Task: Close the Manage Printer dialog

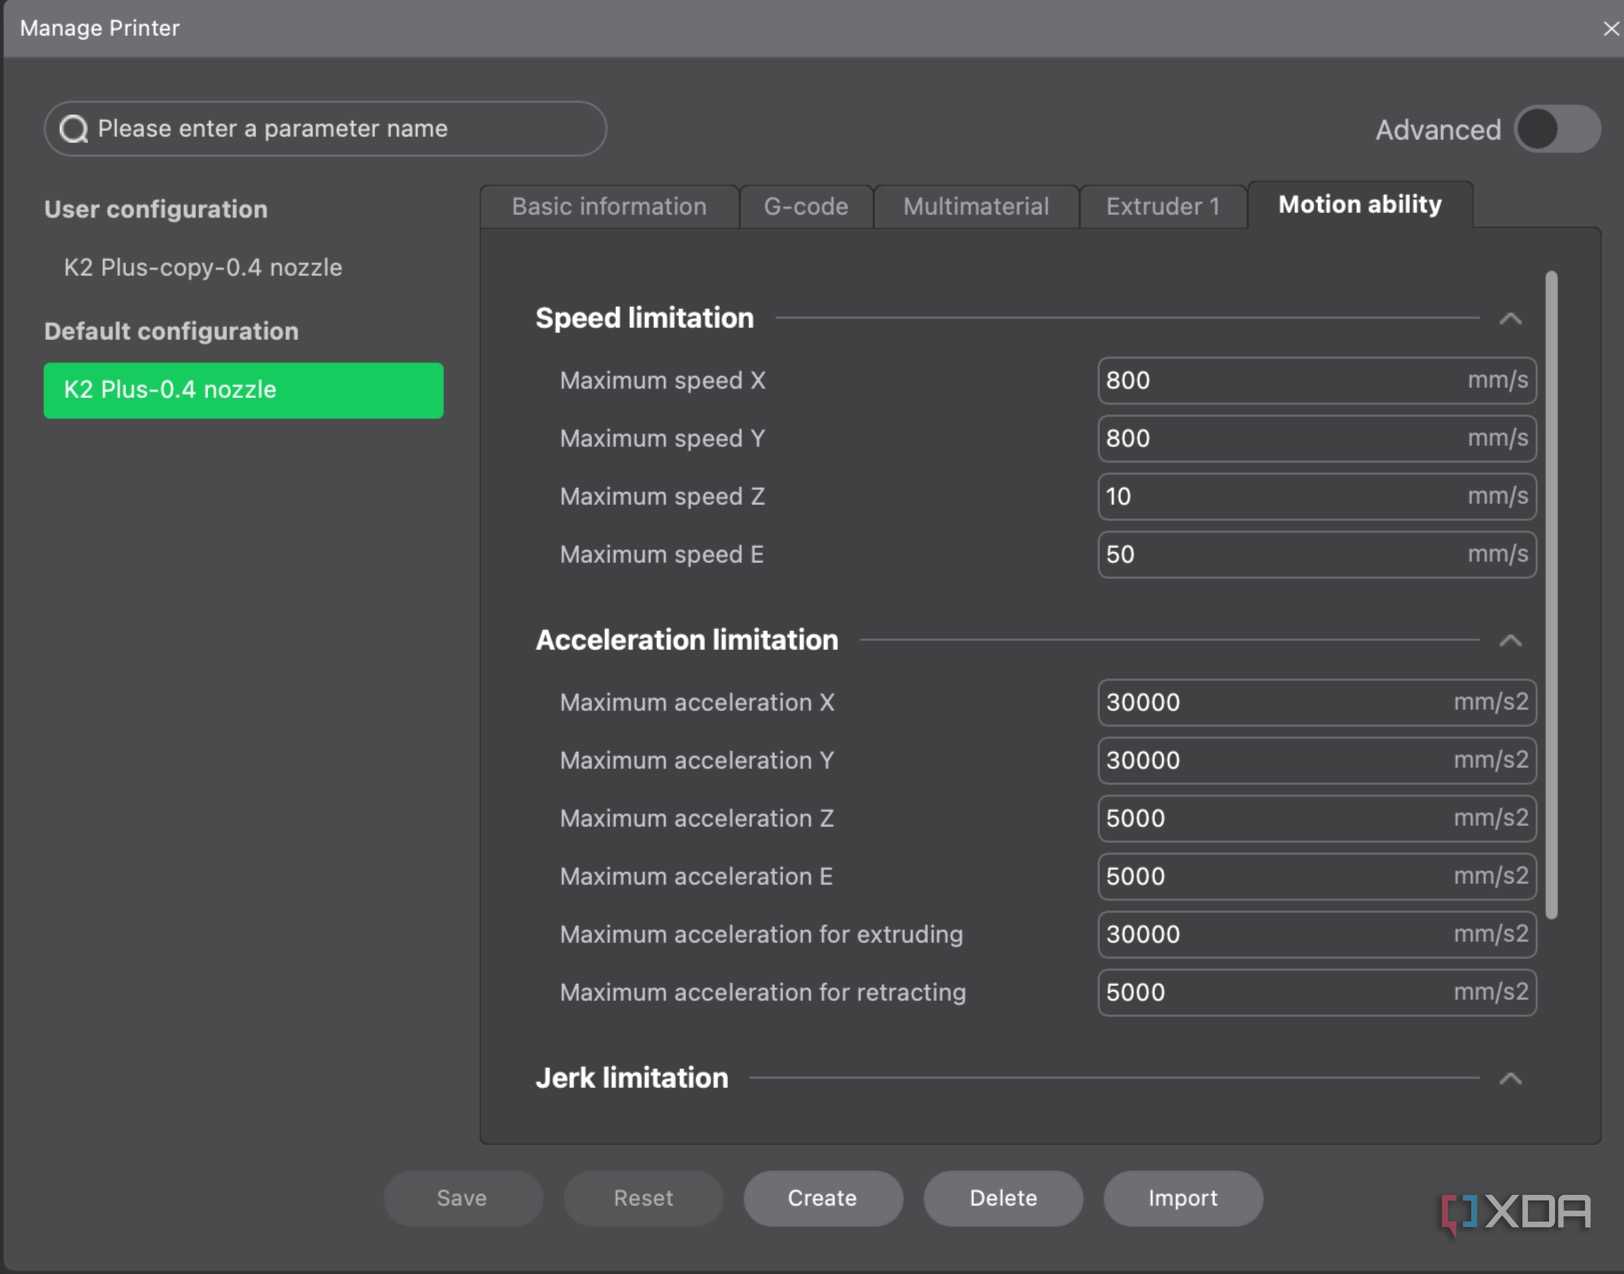Action: click(x=1610, y=28)
